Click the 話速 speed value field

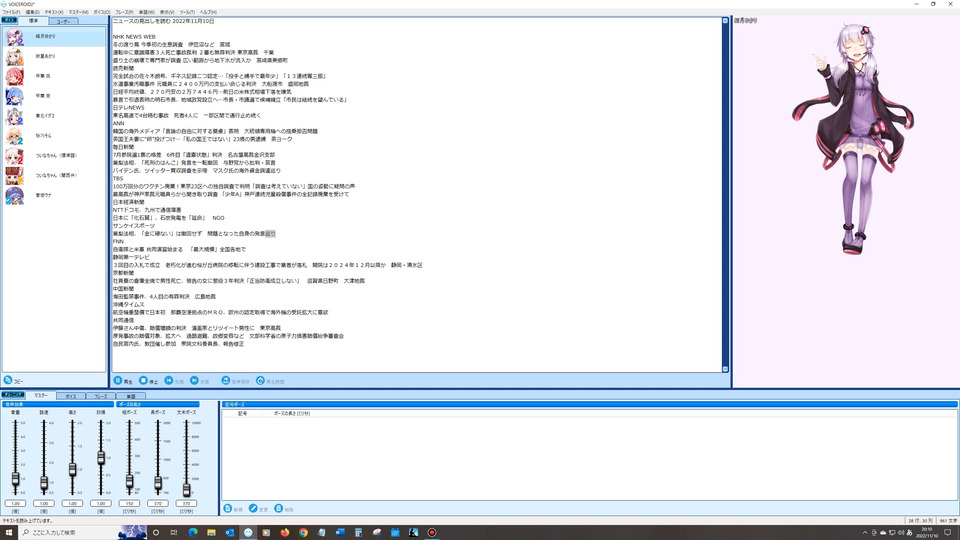click(44, 503)
